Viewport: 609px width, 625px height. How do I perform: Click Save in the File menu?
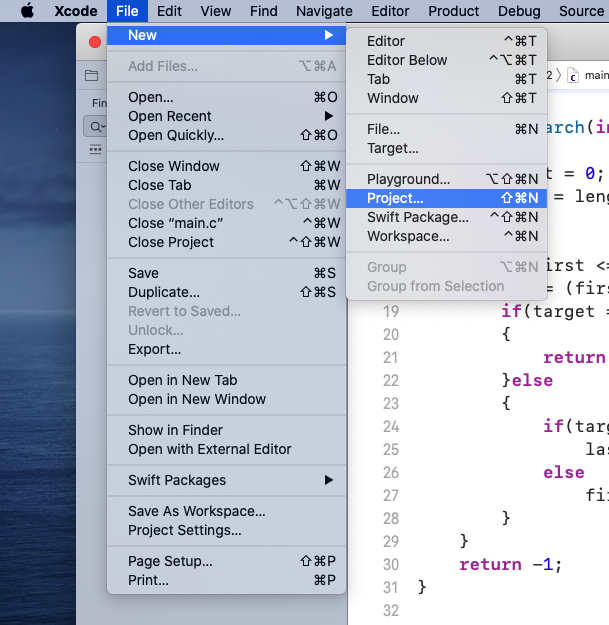[226, 273]
